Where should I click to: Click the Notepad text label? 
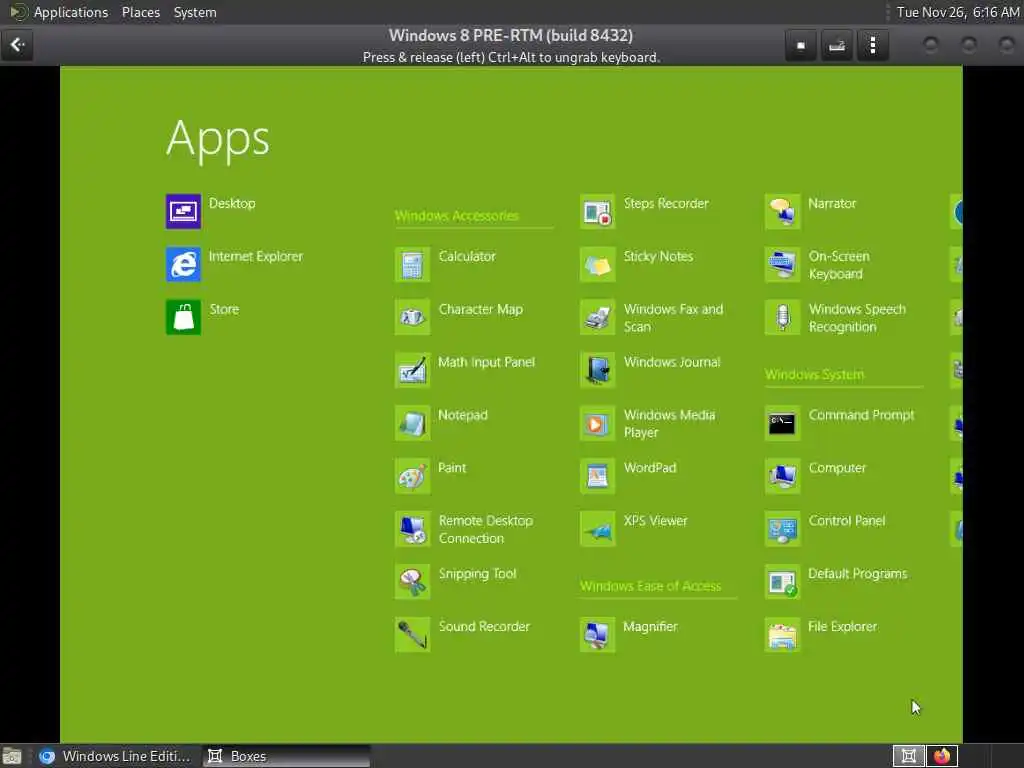(462, 415)
